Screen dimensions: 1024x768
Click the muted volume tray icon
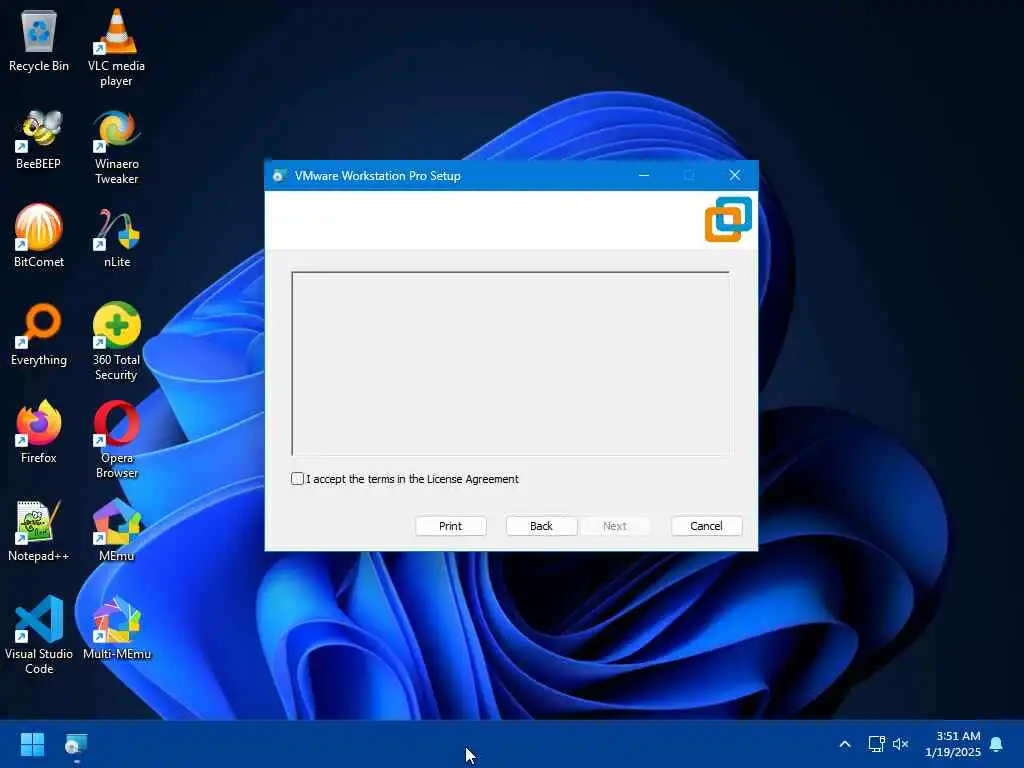coord(901,744)
